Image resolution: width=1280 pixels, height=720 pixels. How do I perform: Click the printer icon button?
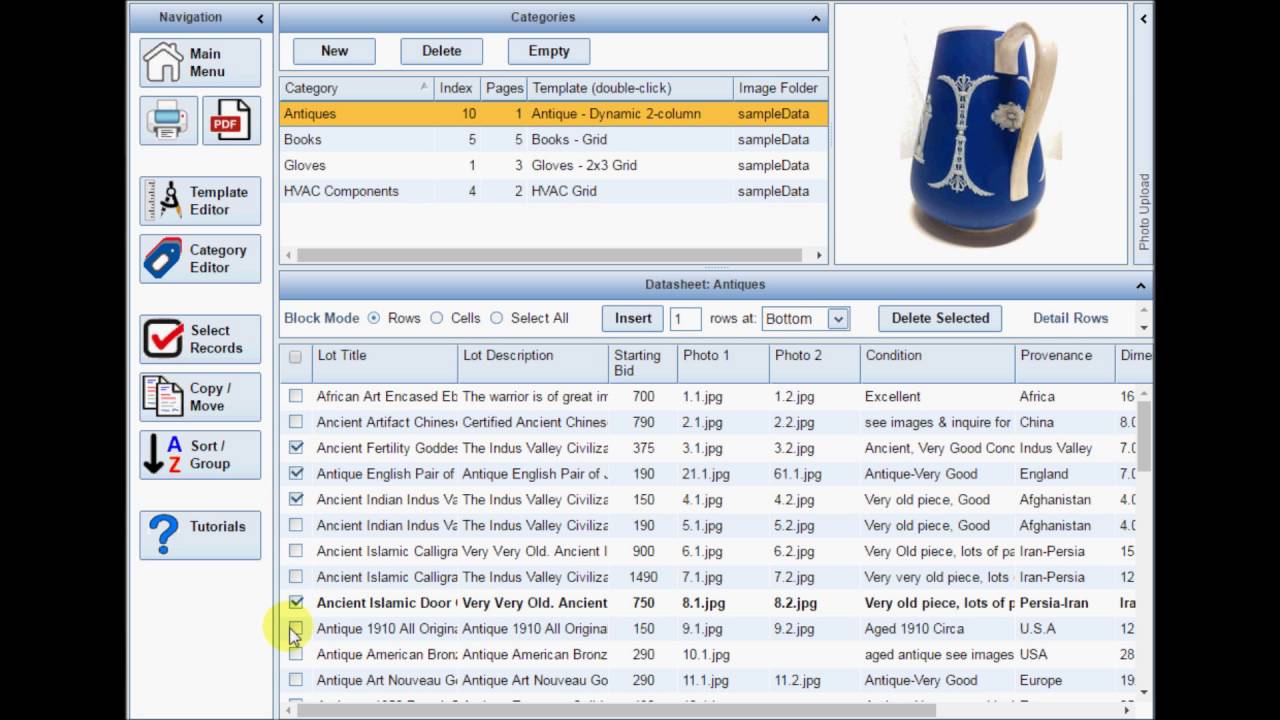pyautogui.click(x=168, y=121)
